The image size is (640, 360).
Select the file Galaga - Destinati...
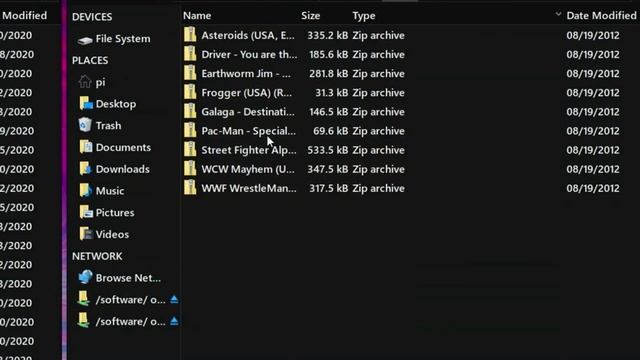[248, 112]
